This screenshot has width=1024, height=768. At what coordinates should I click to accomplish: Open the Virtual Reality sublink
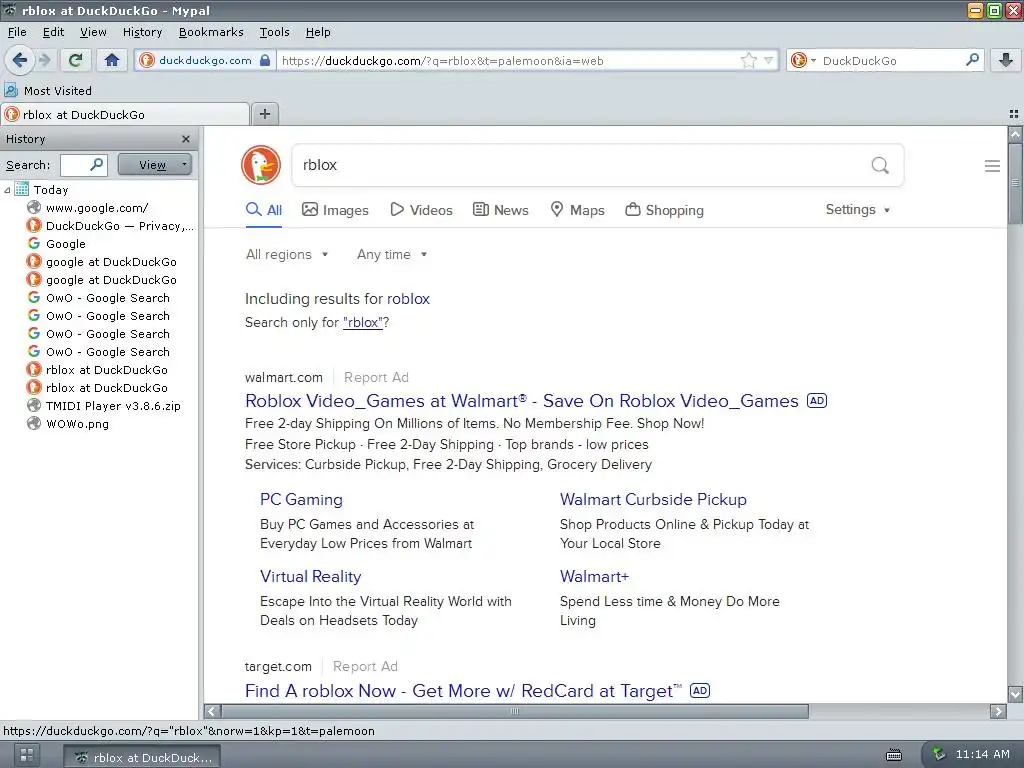[x=310, y=577]
